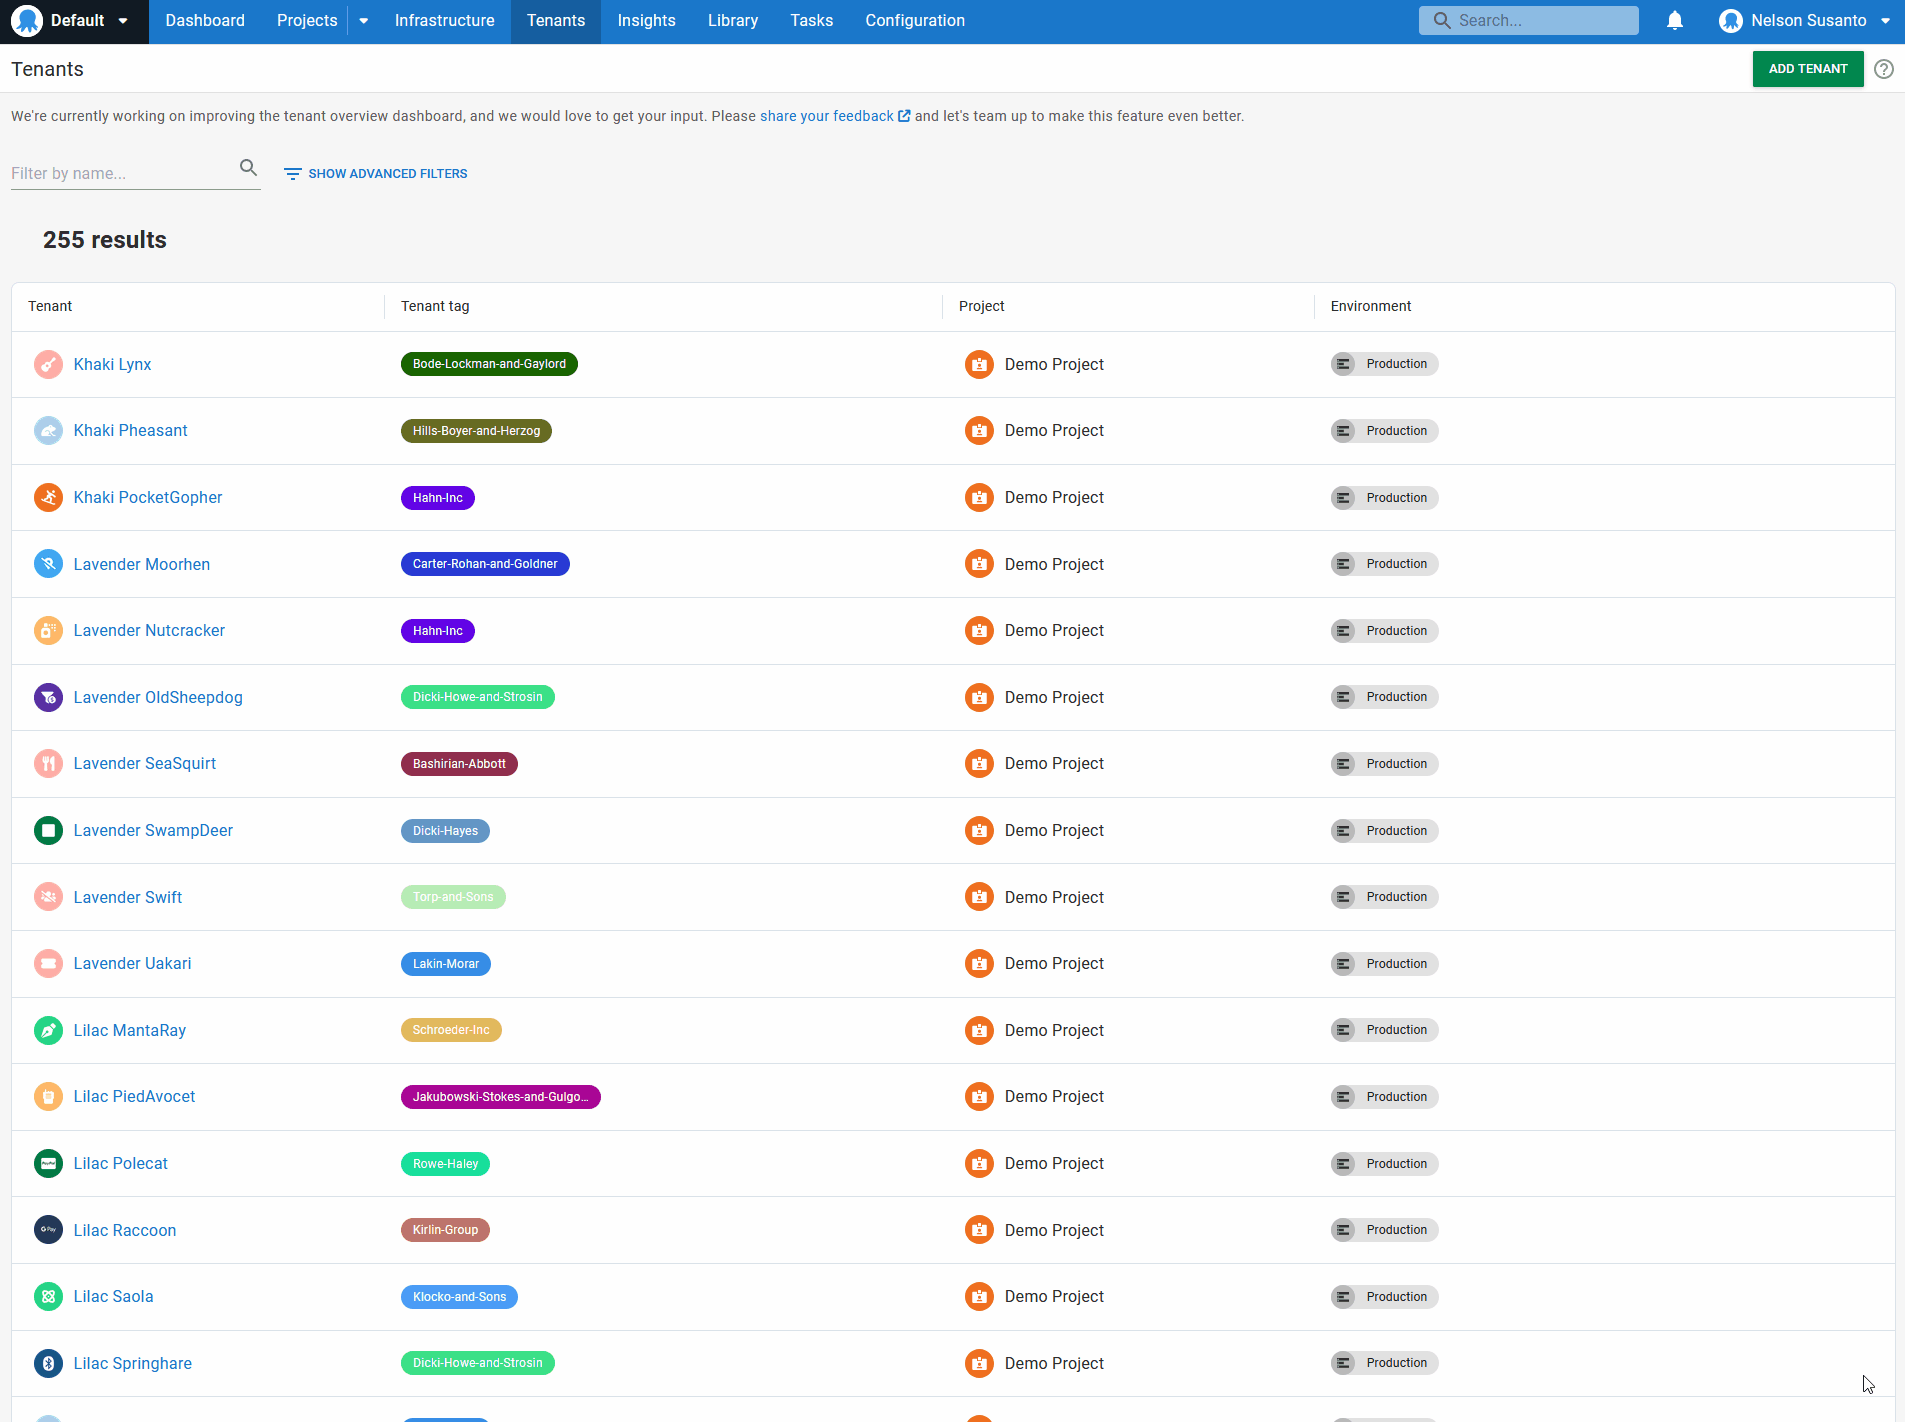Click the Hills-Boyer-and-Herzog tag
1905x1422 pixels.
tap(476, 431)
